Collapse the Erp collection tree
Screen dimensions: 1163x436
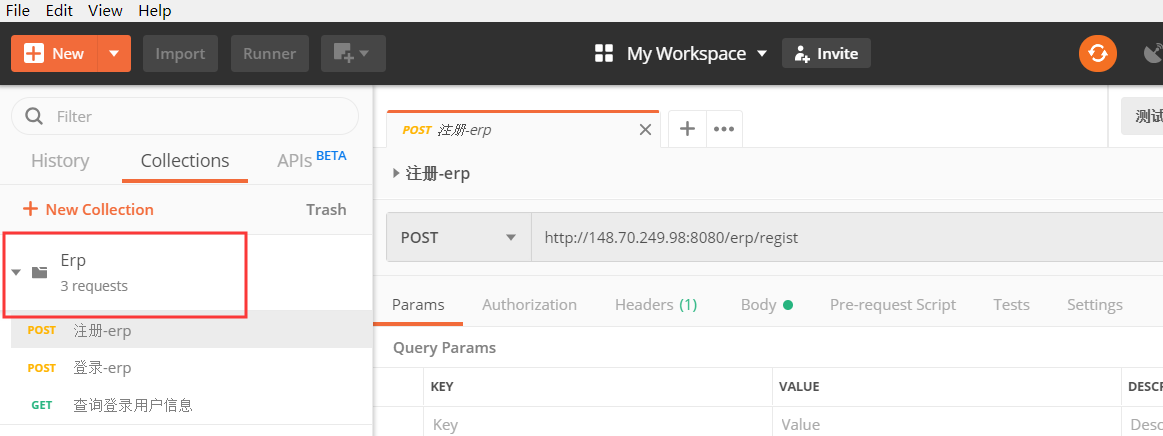coord(16,272)
